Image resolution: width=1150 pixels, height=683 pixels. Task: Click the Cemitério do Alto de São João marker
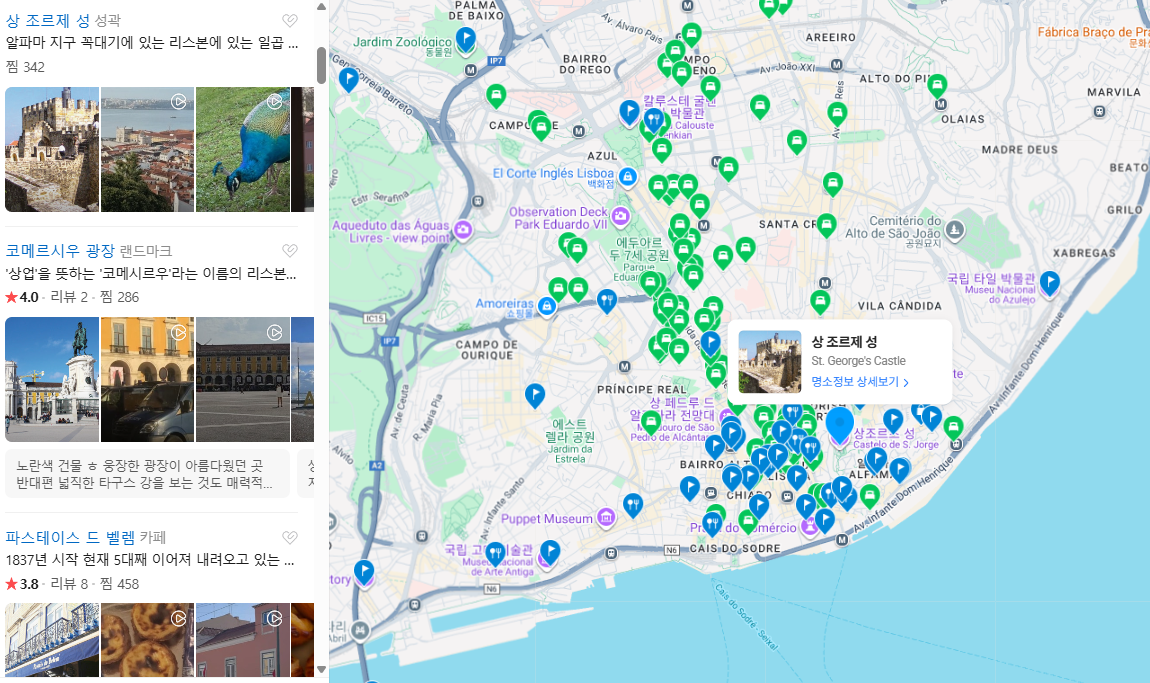[954, 230]
